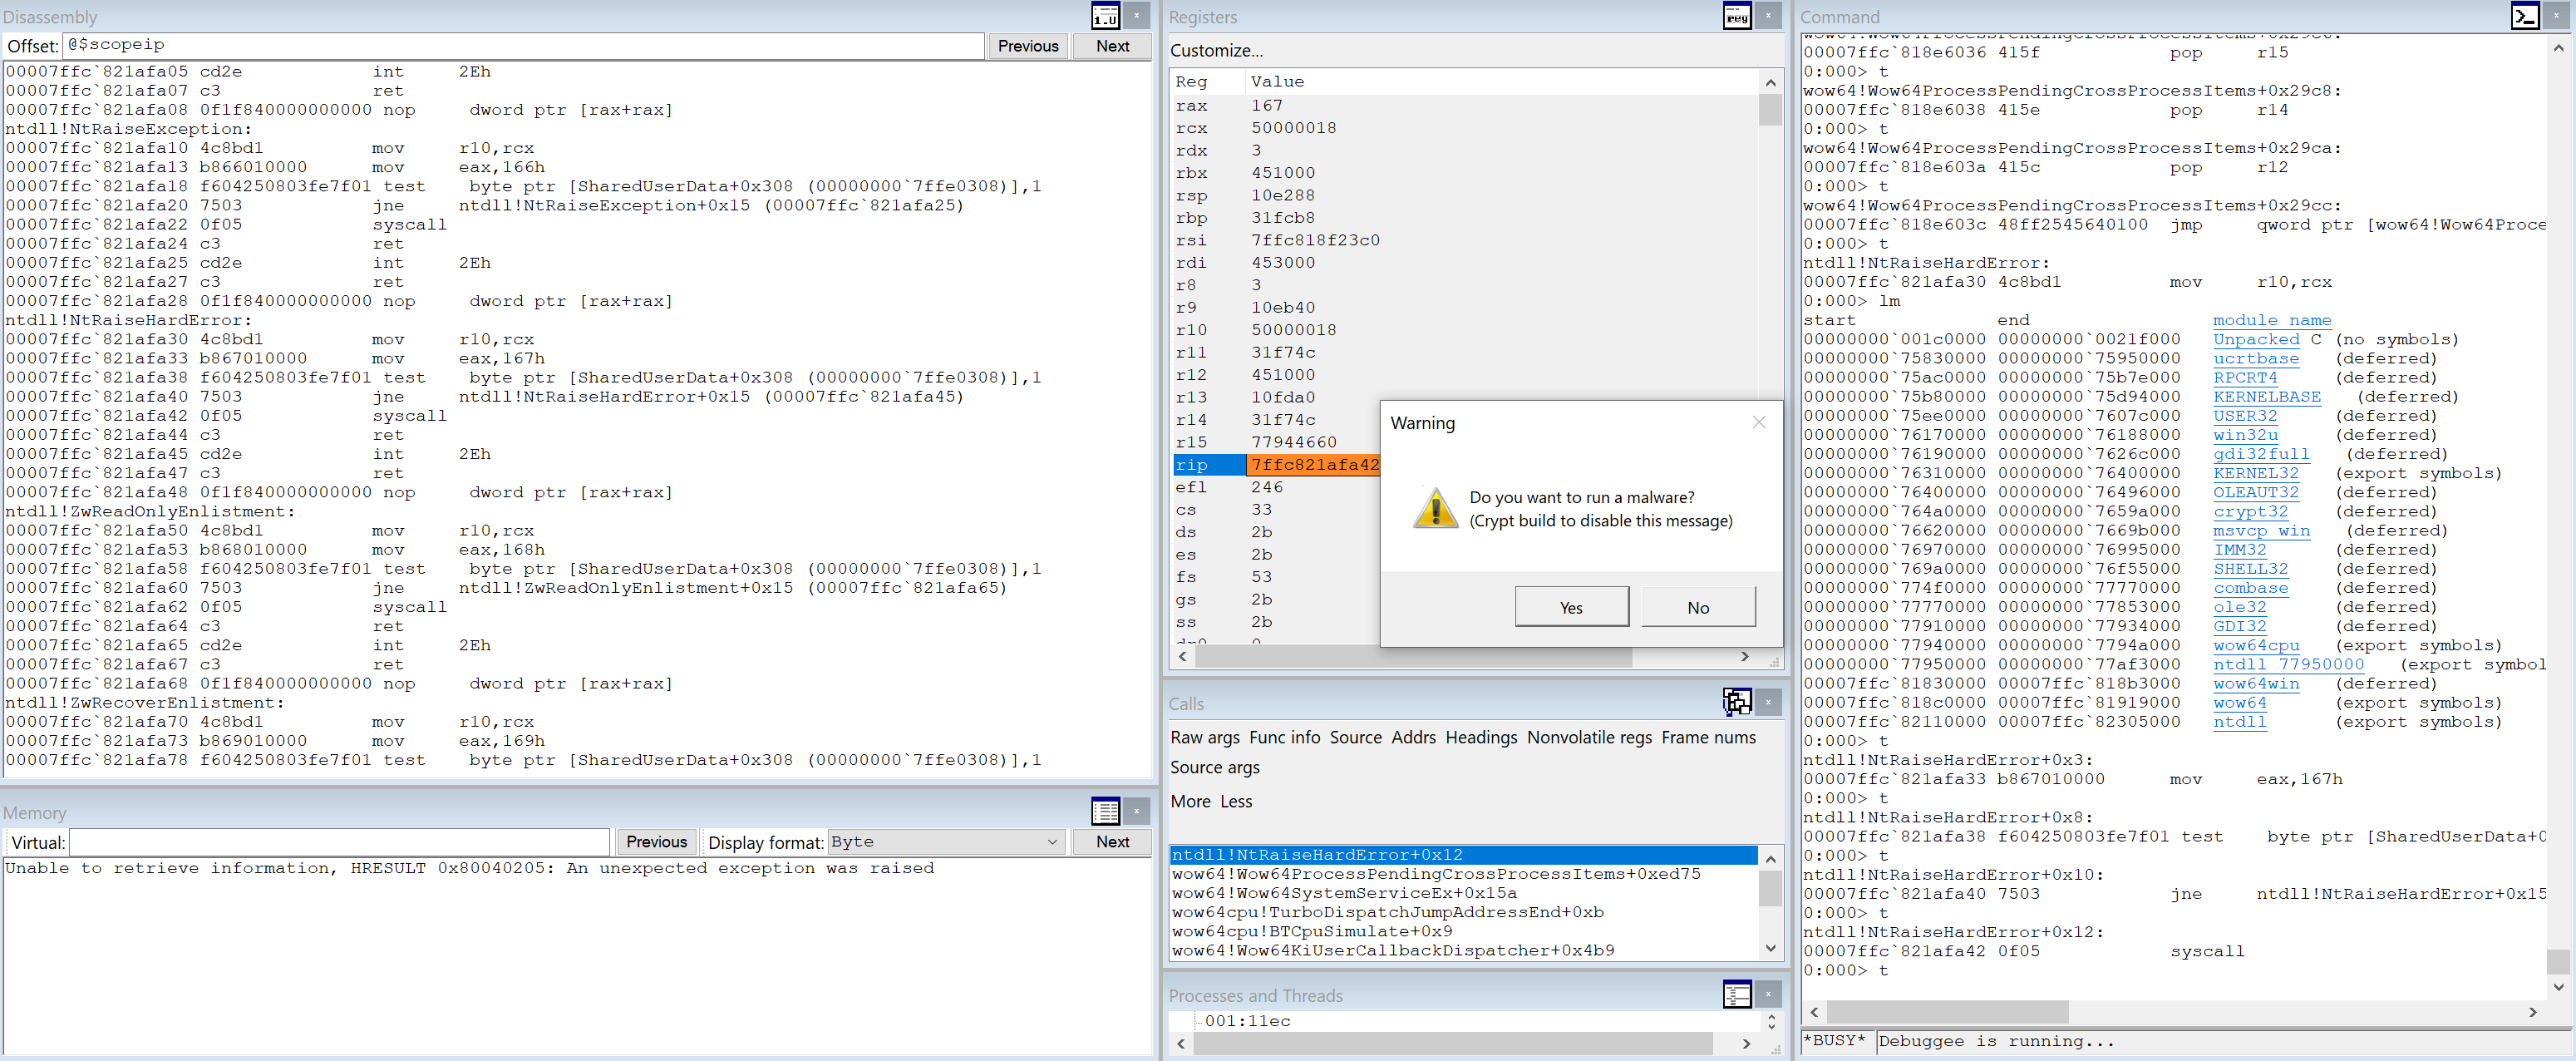Viewport: 2576px width, 1061px height.
Task: Toggle Frame nums in Calls panel
Action: [x=1708, y=737]
